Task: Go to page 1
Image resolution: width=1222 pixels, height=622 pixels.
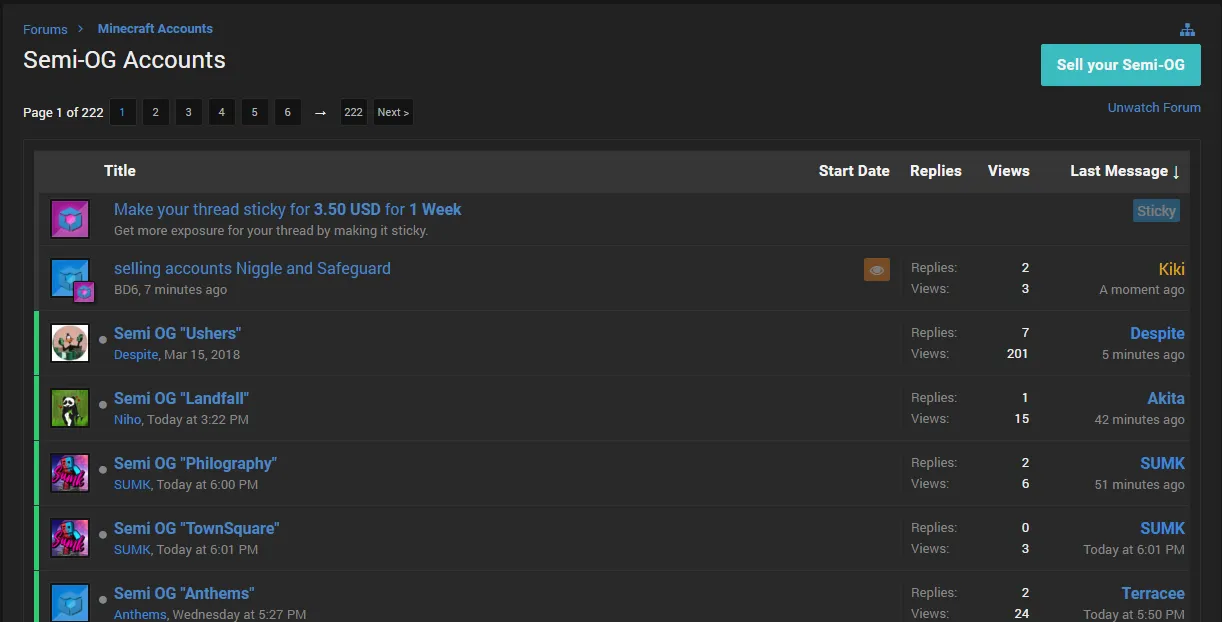Action: click(x=122, y=112)
